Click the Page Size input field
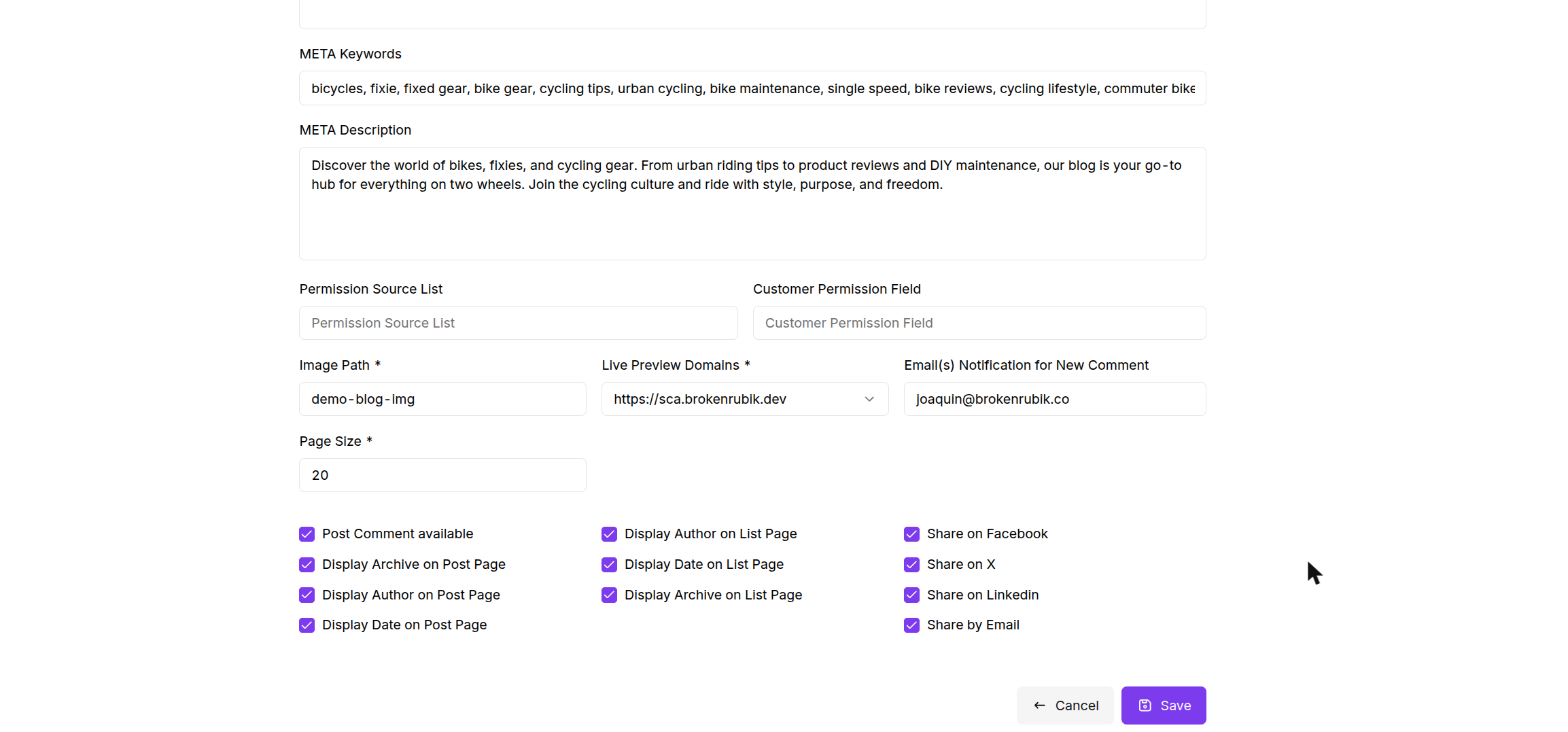1568x732 pixels. click(443, 475)
